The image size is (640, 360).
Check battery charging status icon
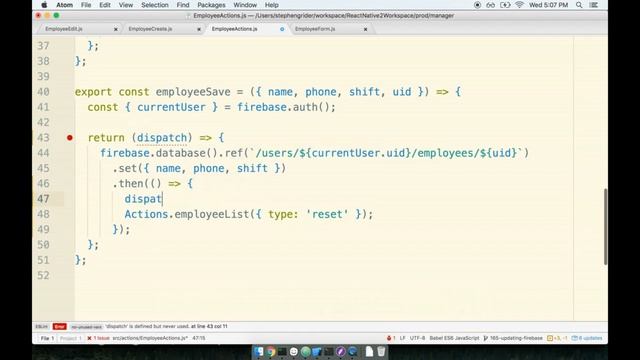505,5
